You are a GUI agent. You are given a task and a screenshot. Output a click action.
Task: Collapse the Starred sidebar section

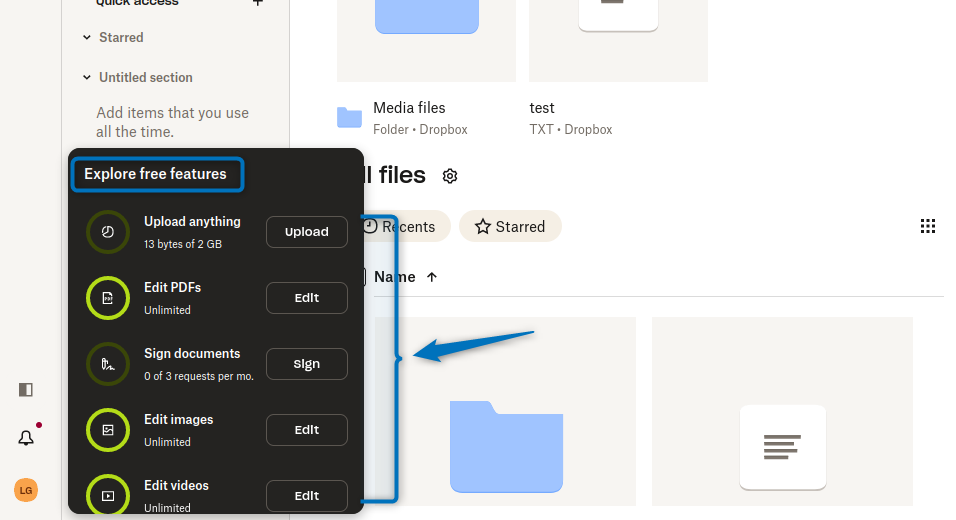point(87,38)
